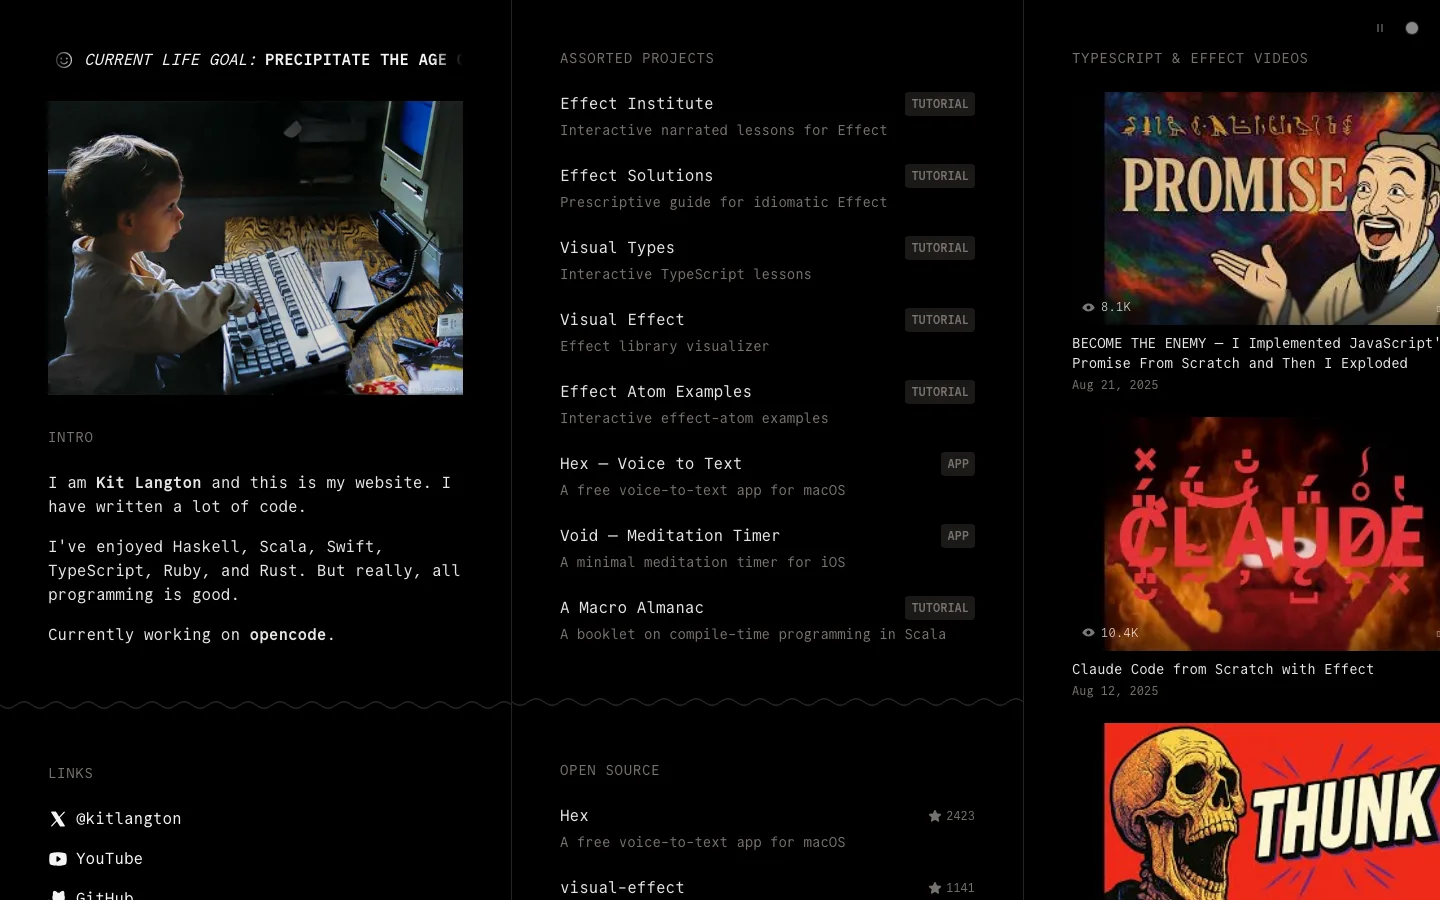Open the PROMISE video thumbnail

click(1272, 208)
